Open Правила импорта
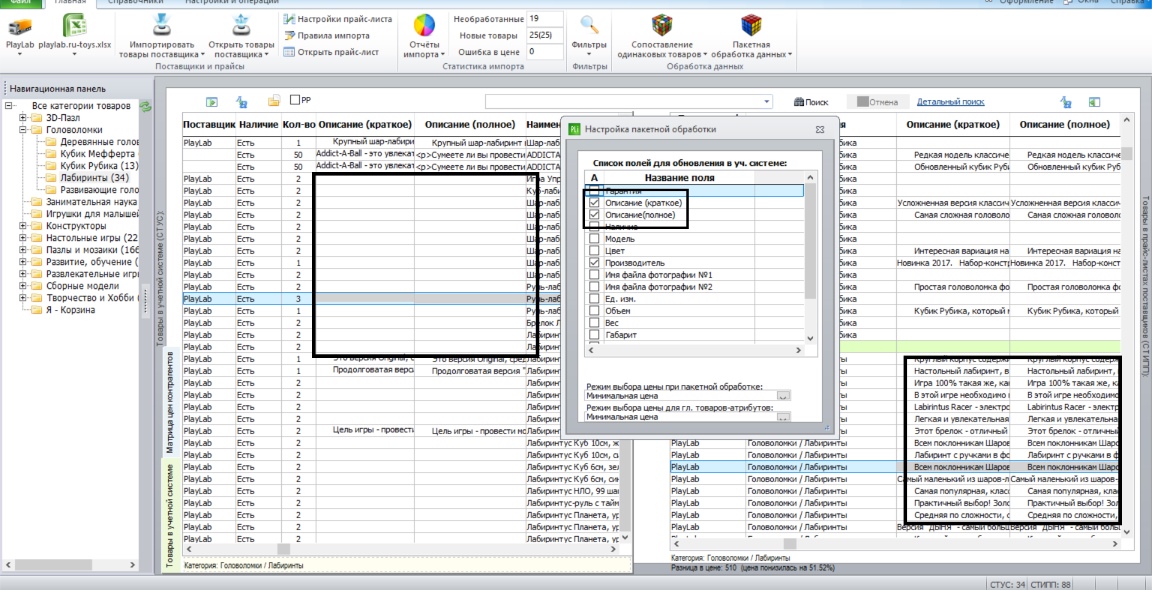The image size is (1152, 590). pyautogui.click(x=325, y=35)
